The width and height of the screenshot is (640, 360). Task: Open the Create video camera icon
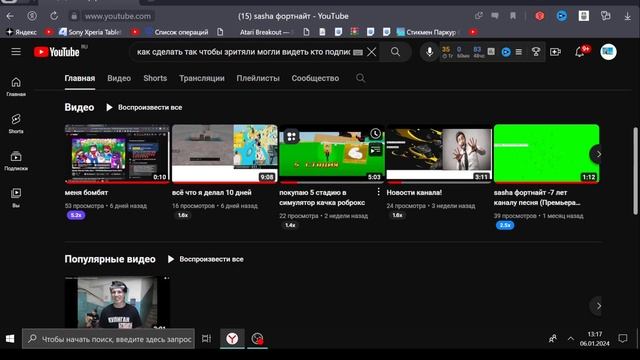[x=556, y=52]
